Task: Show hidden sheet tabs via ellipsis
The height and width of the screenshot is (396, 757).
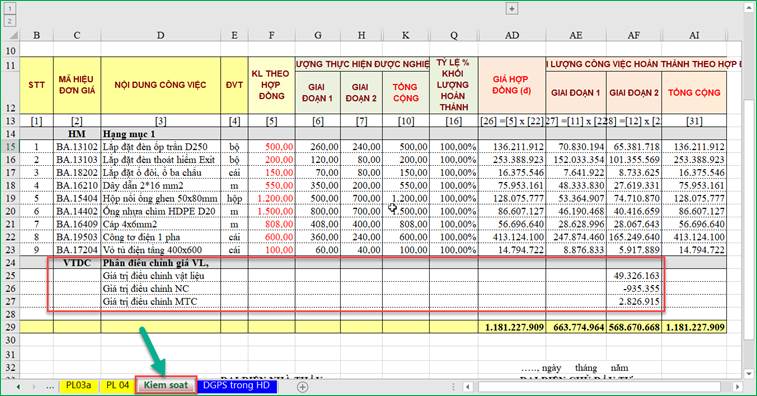Action: (50, 386)
